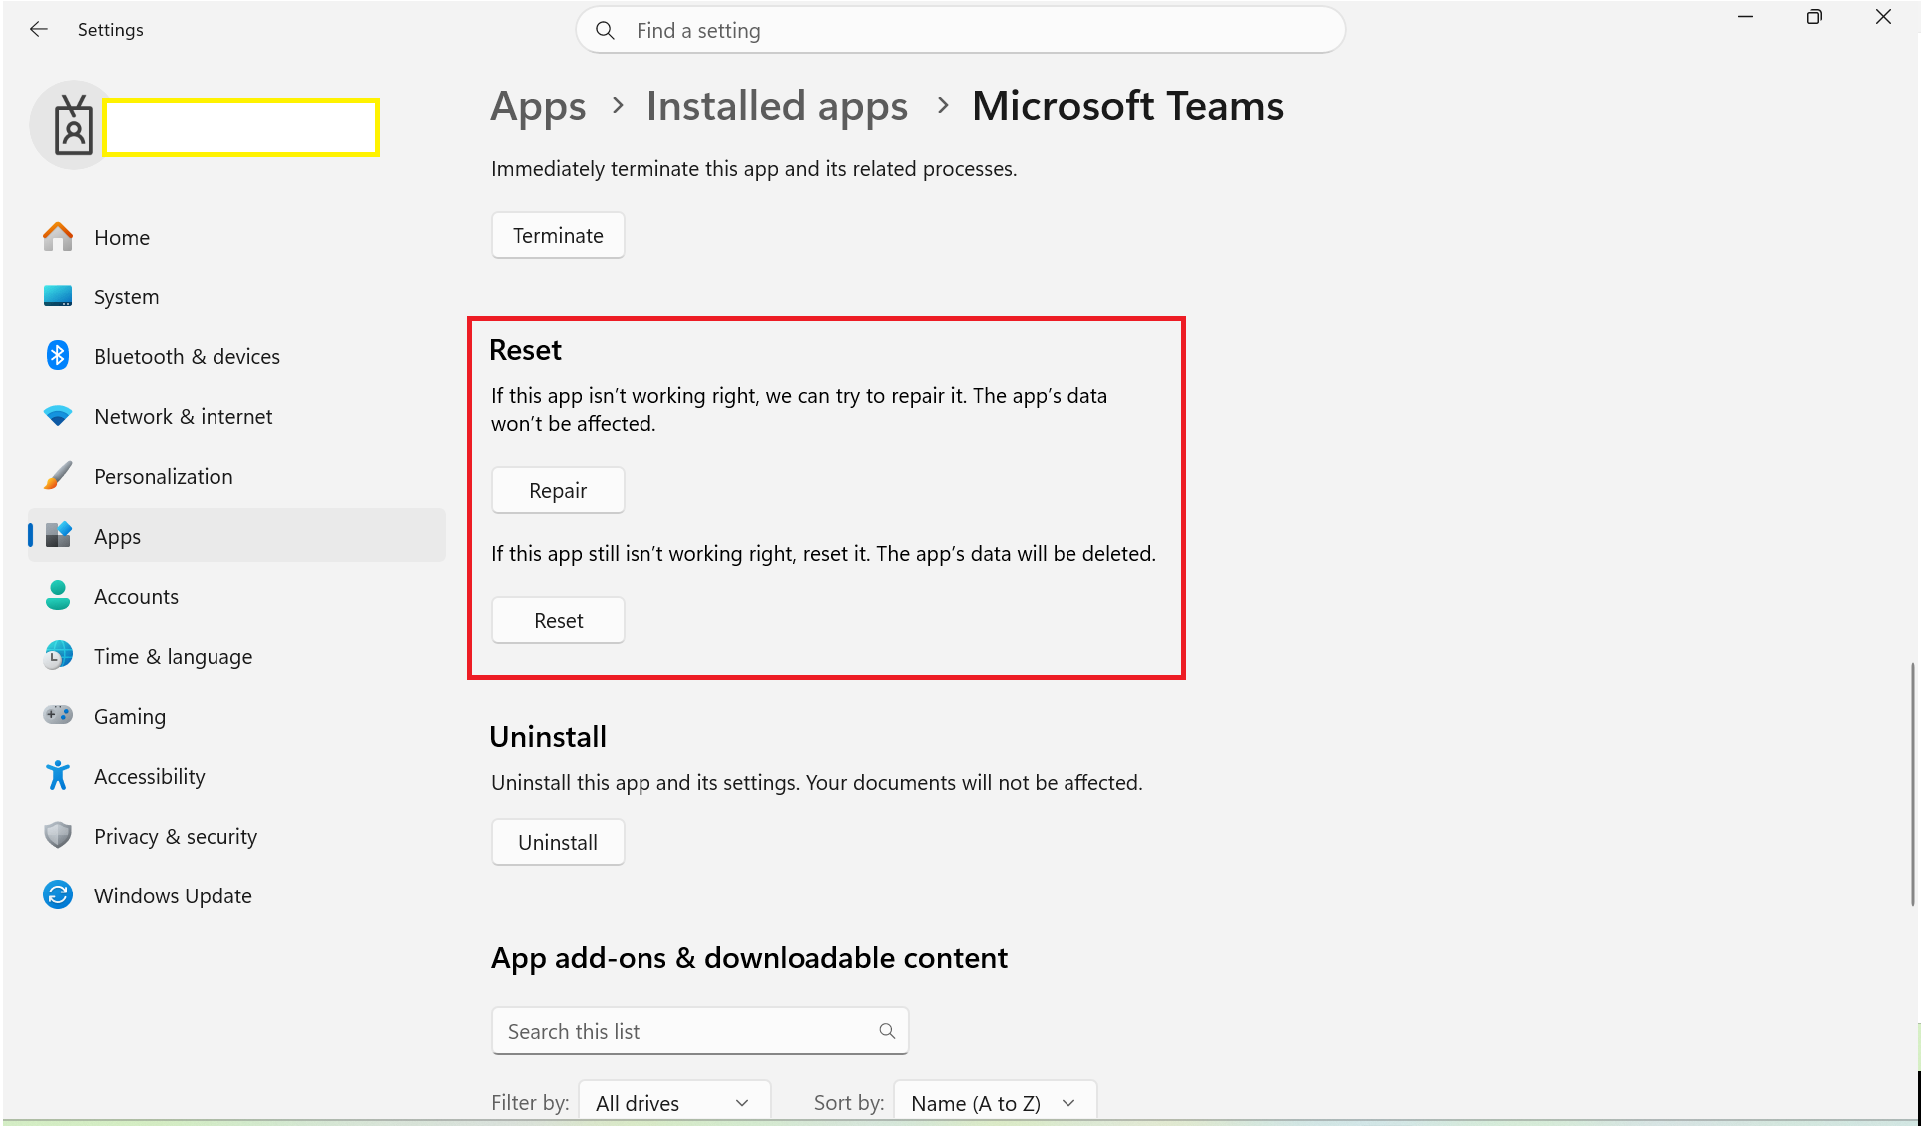Open System settings label
This screenshot has height=1126, width=1921.
126,297
